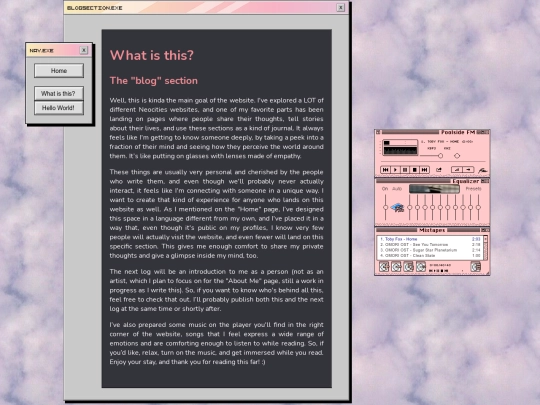540x405 pixels.
Task: Click the BLOGSECTION.EXE title bar
Action: coord(206,8)
